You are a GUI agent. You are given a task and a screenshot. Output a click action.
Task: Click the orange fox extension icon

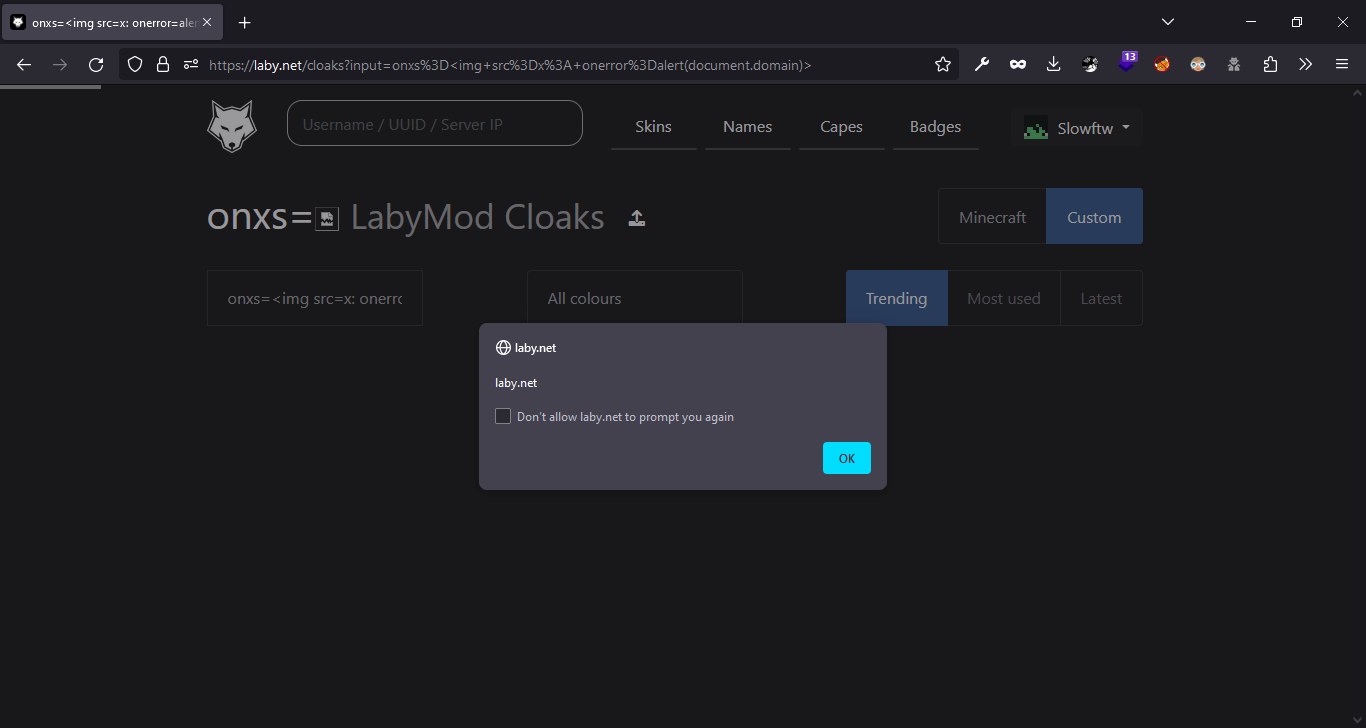point(1162,64)
